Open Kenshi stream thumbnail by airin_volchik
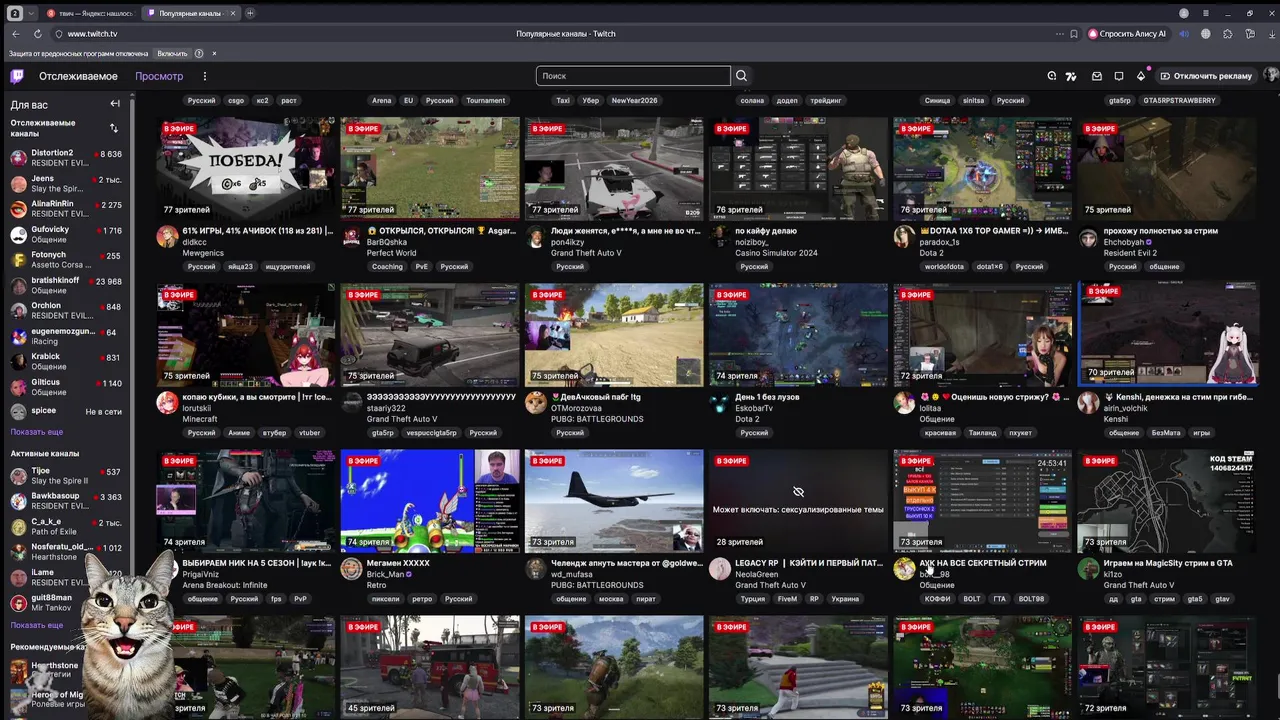Screen dimensions: 1280x720 tap(1167, 334)
